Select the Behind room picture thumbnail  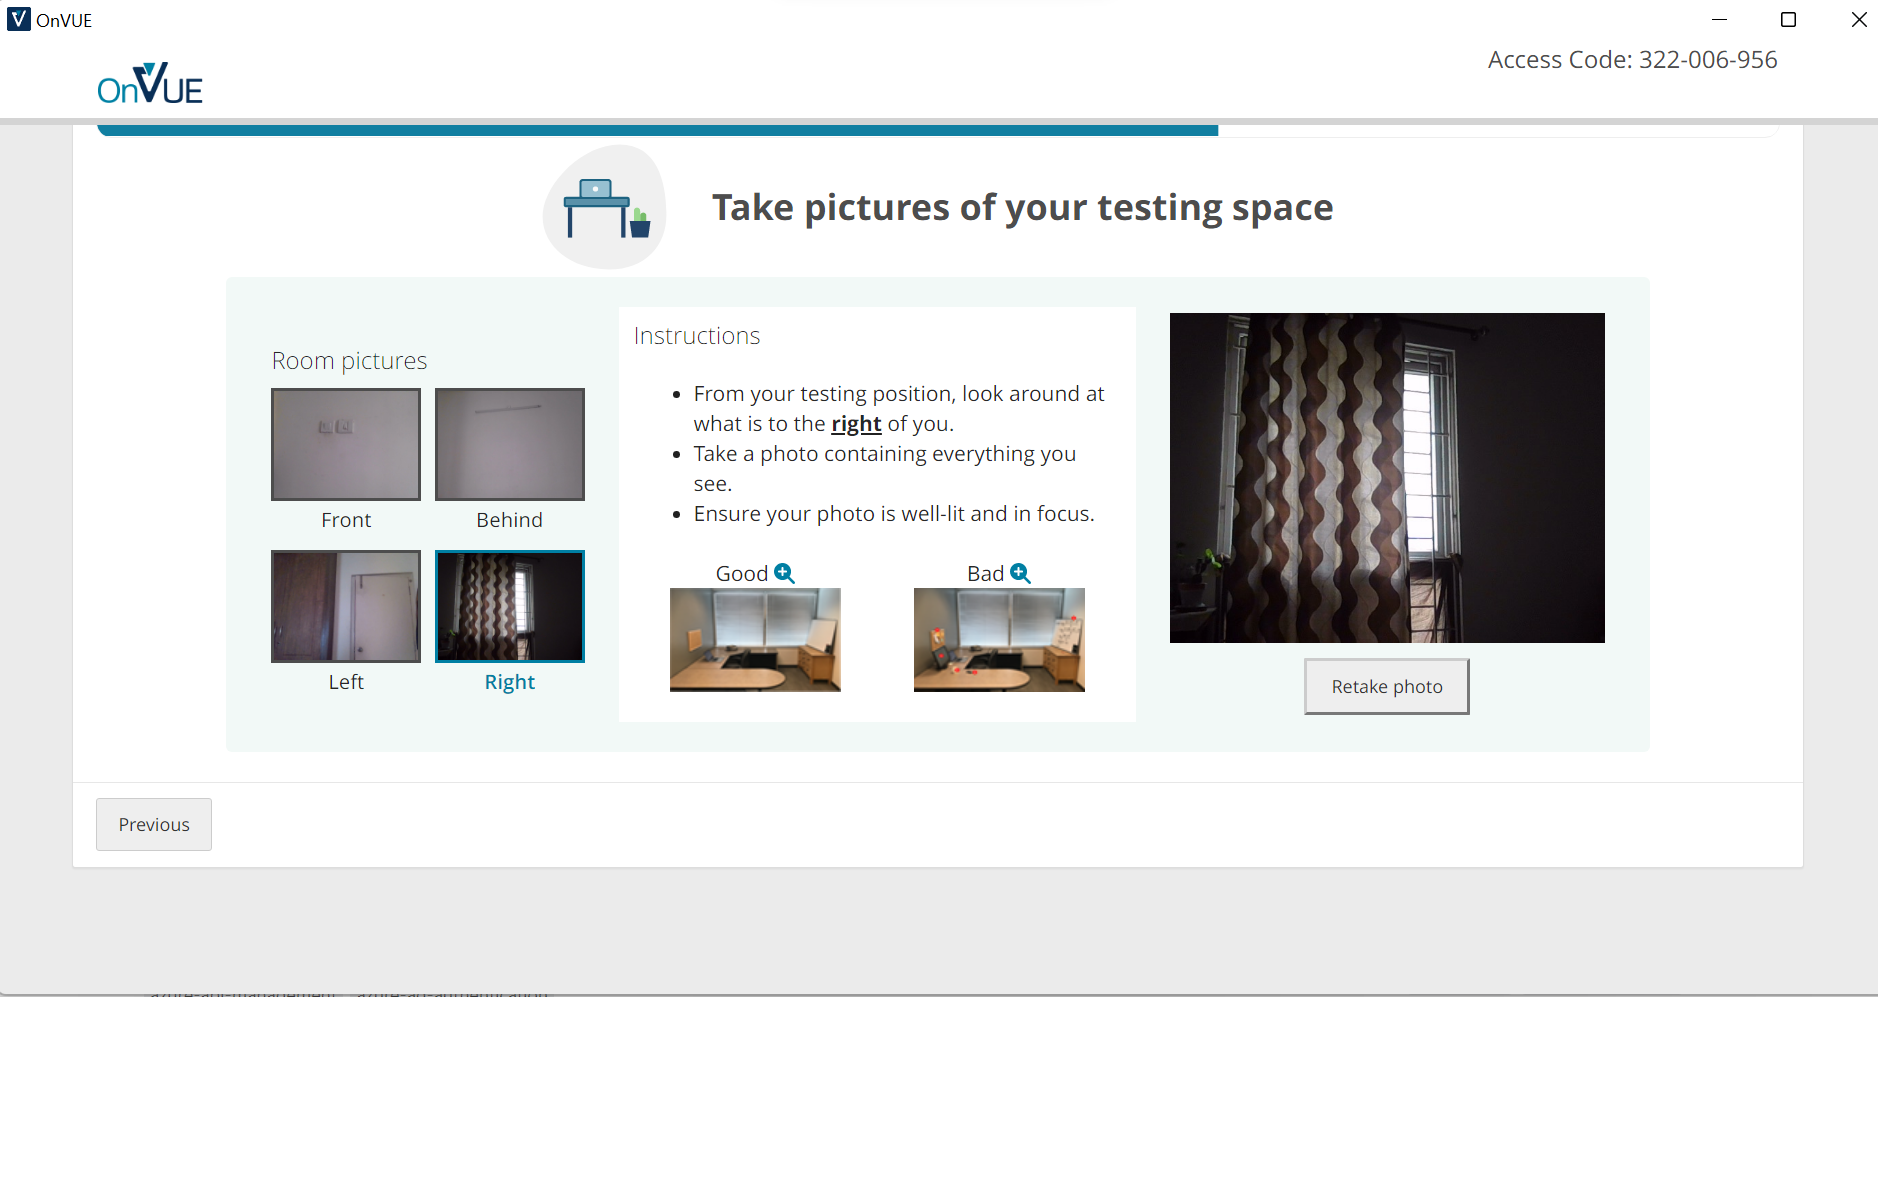click(510, 444)
